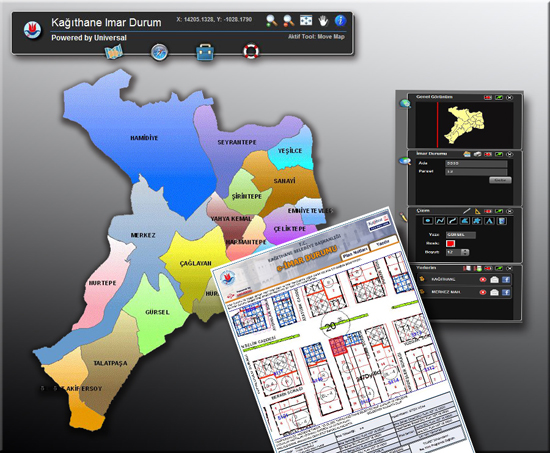This screenshot has height=453, width=550.
Task: Share Kağıthane row on Facebook
Action: pyautogui.click(x=506, y=280)
